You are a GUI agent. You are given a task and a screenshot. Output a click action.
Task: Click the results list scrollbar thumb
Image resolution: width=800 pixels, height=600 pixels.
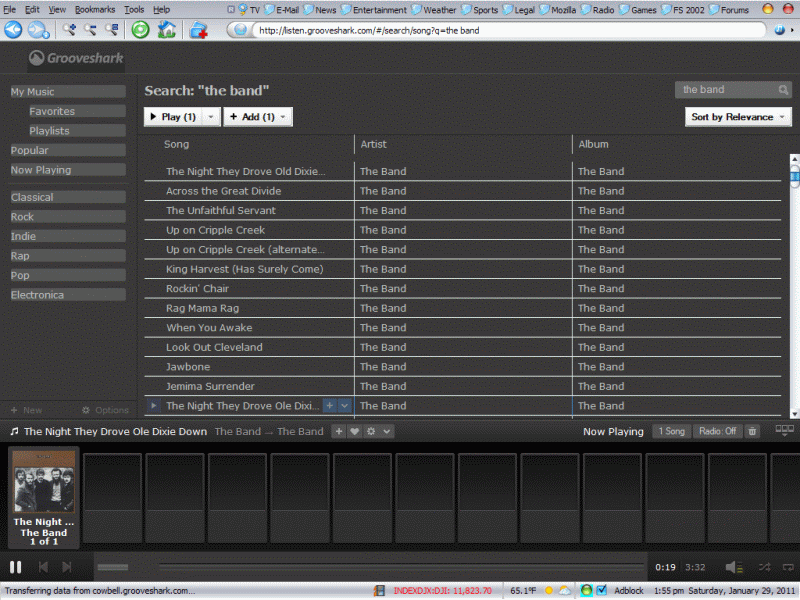pos(794,177)
